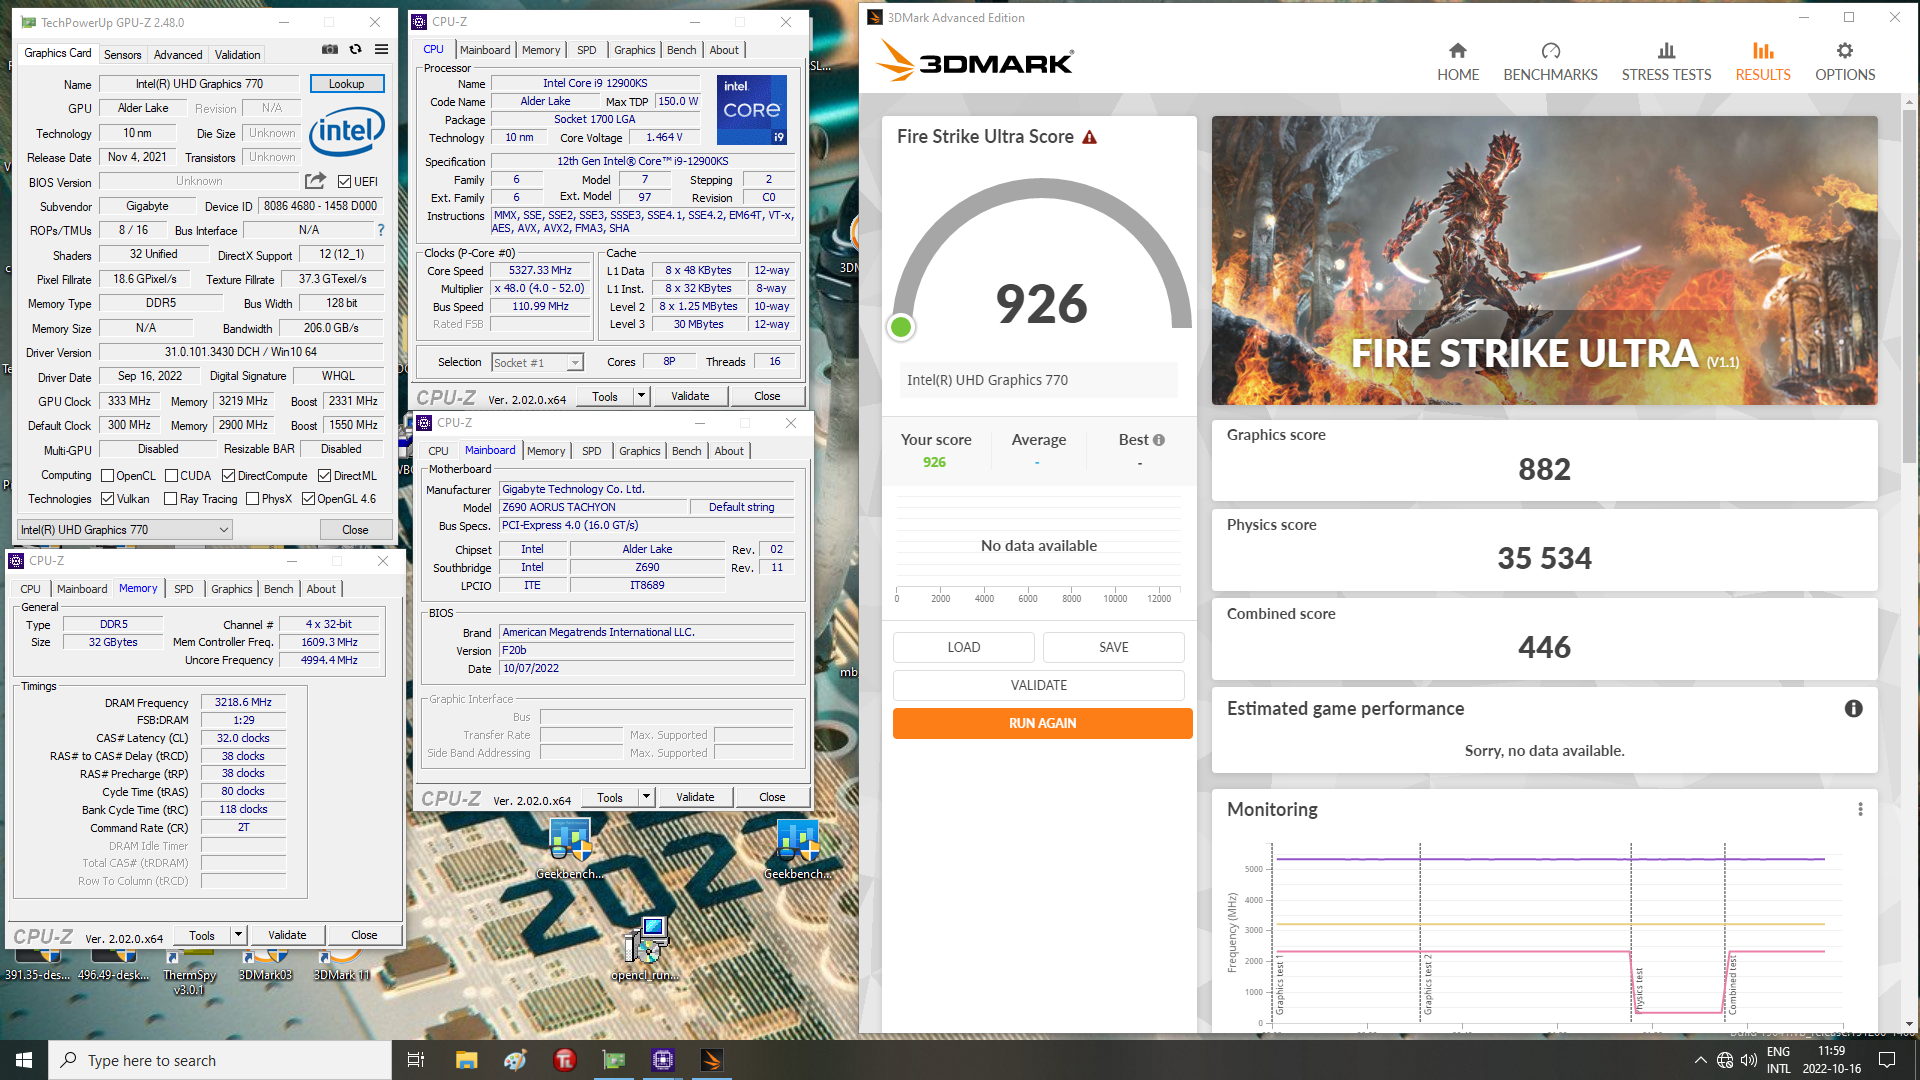Click the BIOS export share icon in GPU-Z
Viewport: 1920px width, 1080px height.
pyautogui.click(x=315, y=181)
